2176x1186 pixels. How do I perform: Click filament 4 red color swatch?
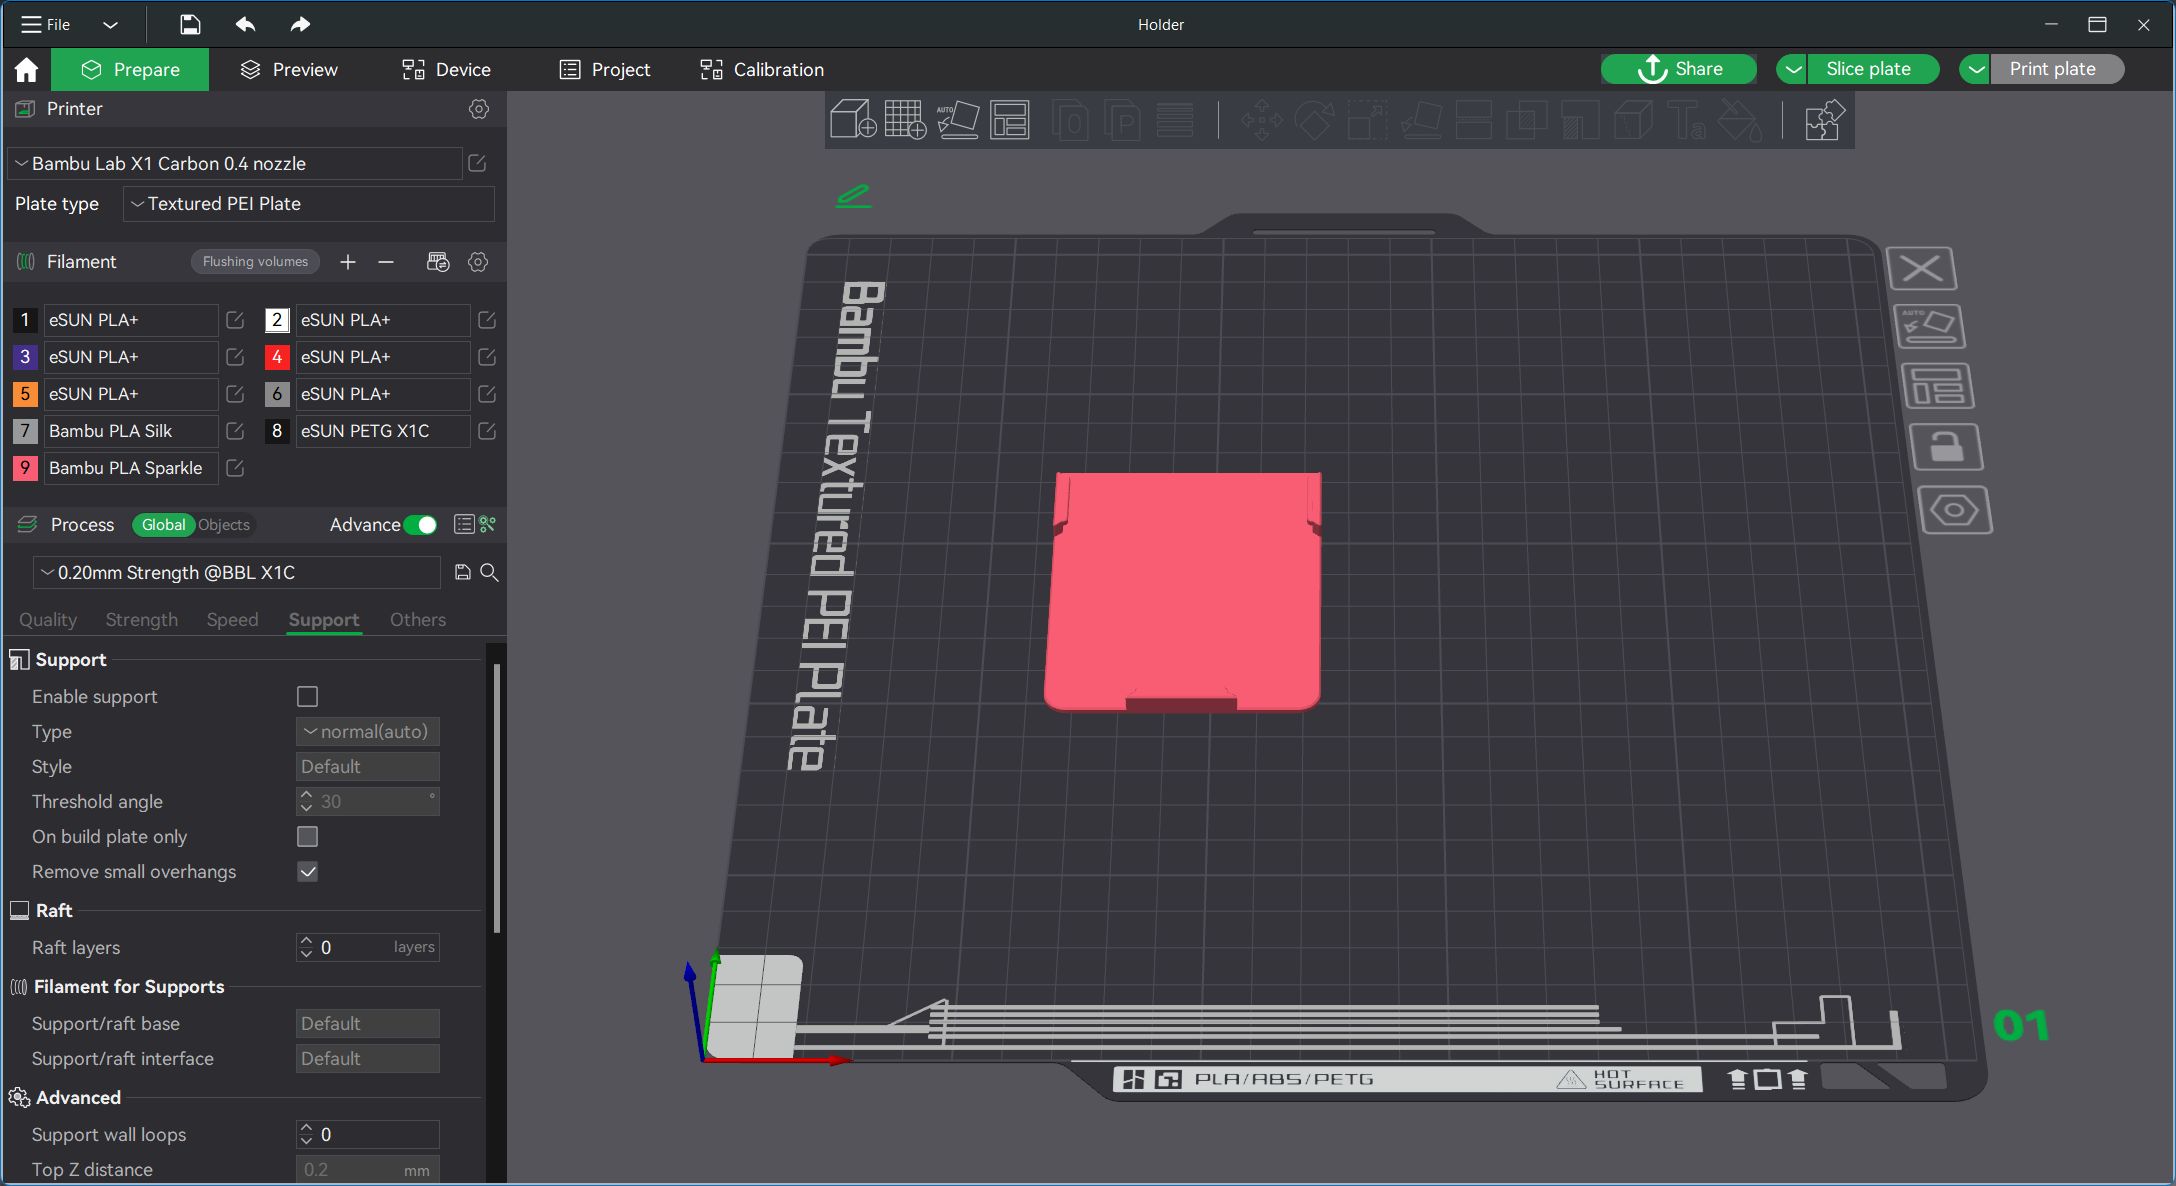277,357
